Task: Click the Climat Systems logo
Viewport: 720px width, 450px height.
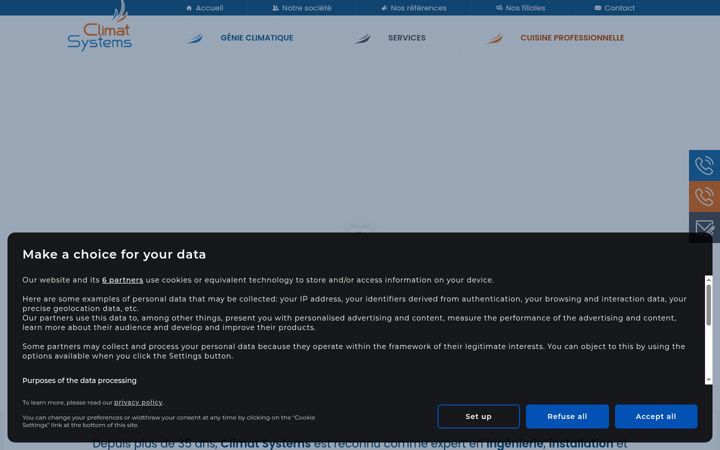Action: [100, 26]
